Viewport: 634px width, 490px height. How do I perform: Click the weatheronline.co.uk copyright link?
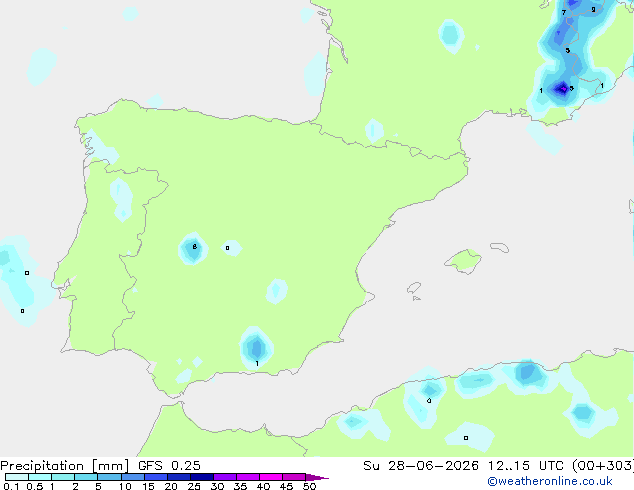[x=549, y=481]
